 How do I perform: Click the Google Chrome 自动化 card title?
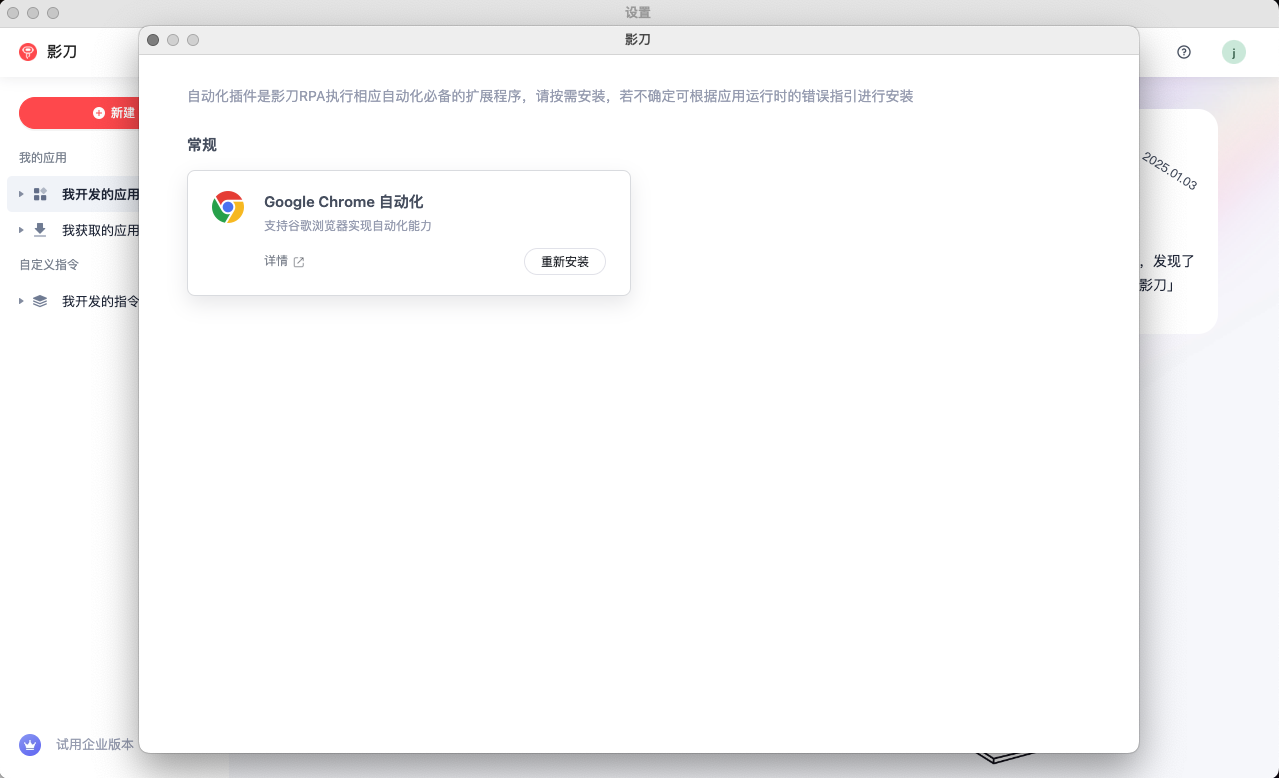pyautogui.click(x=343, y=202)
